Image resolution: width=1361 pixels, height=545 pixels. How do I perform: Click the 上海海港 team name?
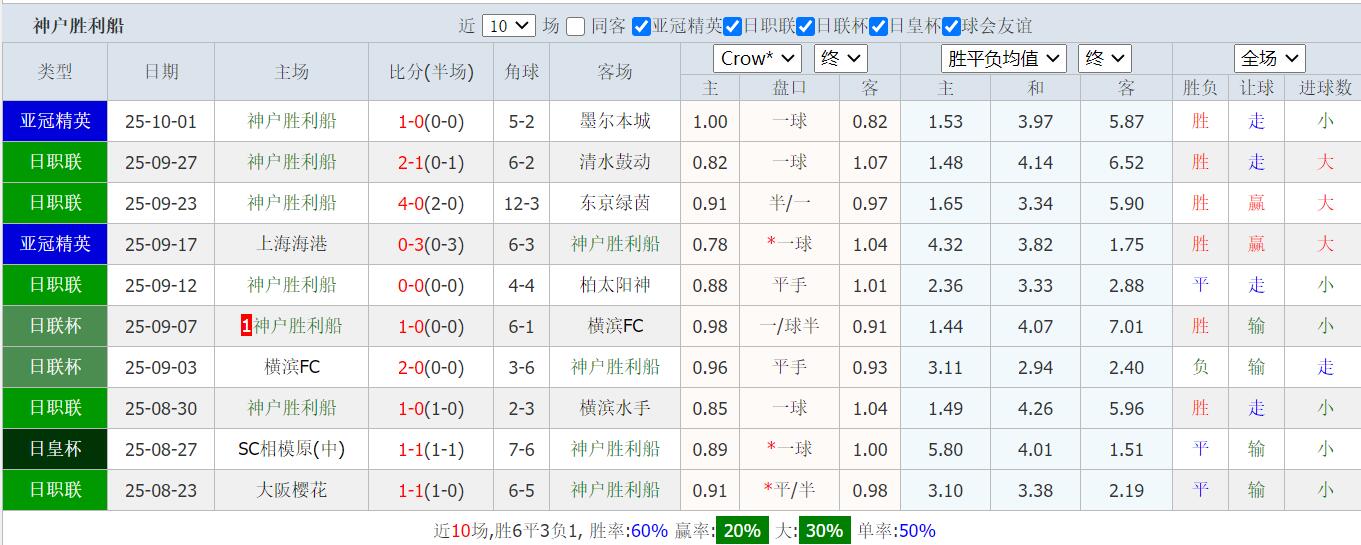point(292,244)
